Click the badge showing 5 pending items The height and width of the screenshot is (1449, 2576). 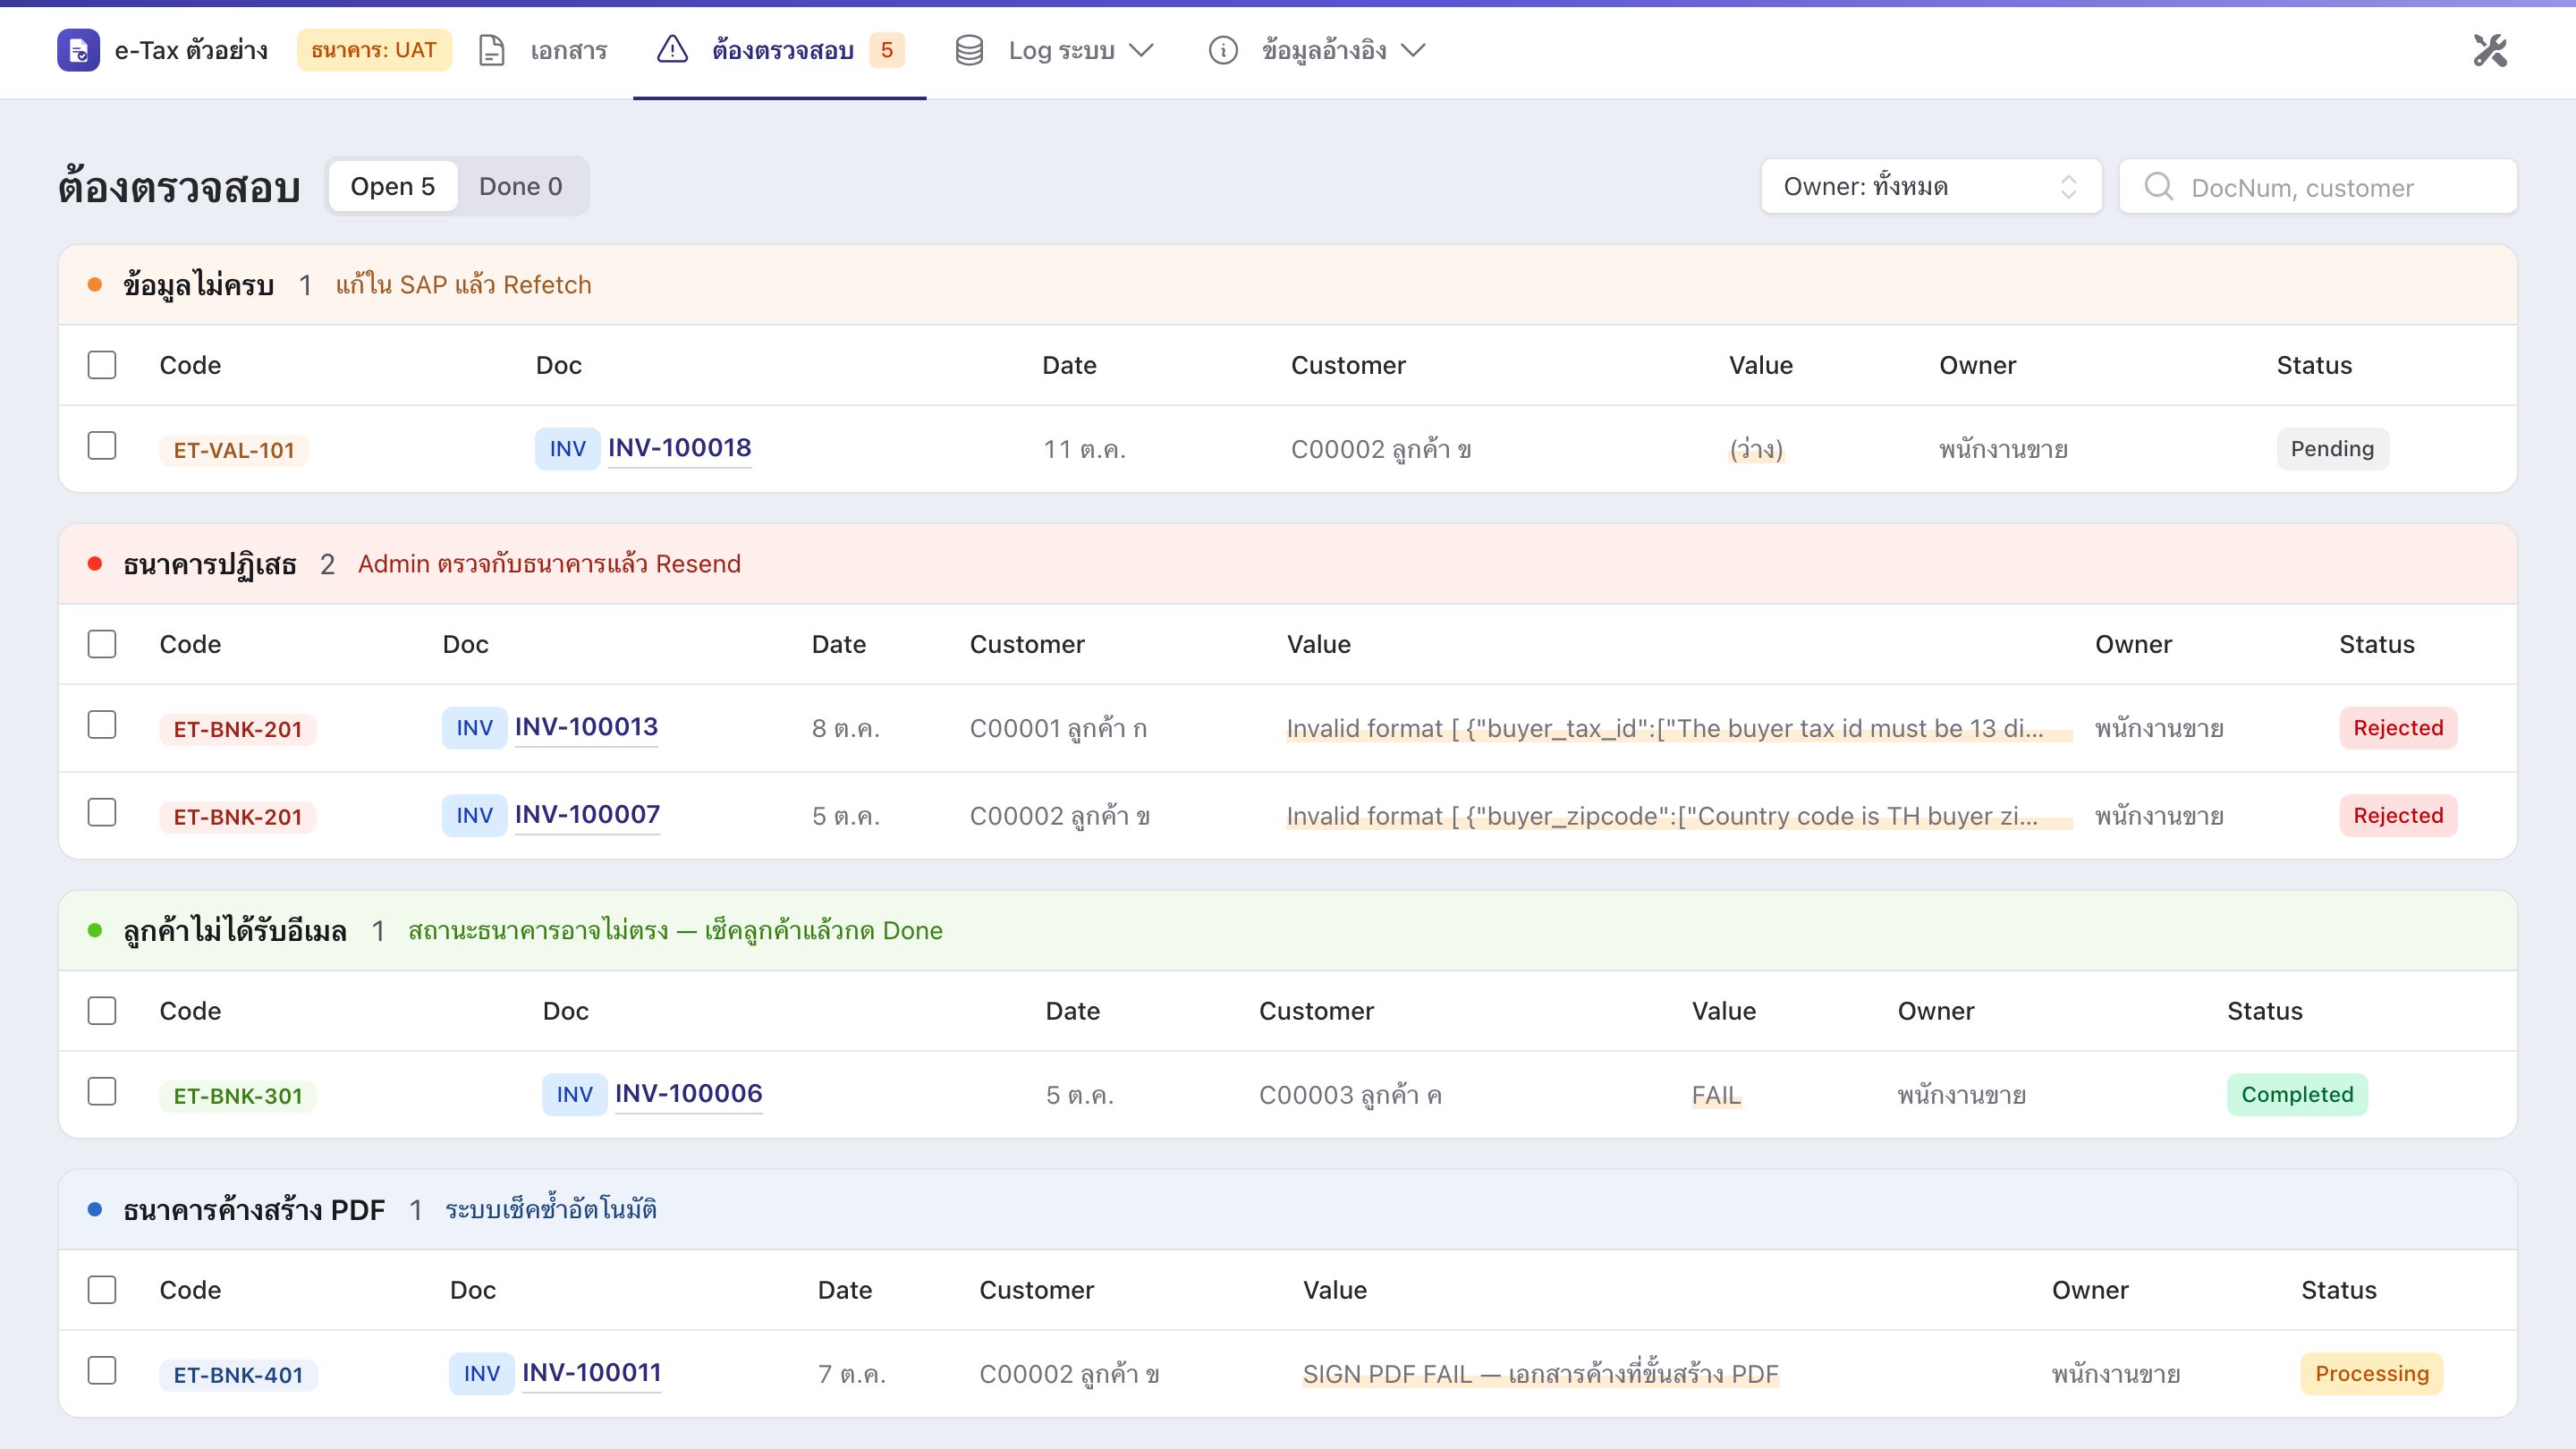(886, 50)
